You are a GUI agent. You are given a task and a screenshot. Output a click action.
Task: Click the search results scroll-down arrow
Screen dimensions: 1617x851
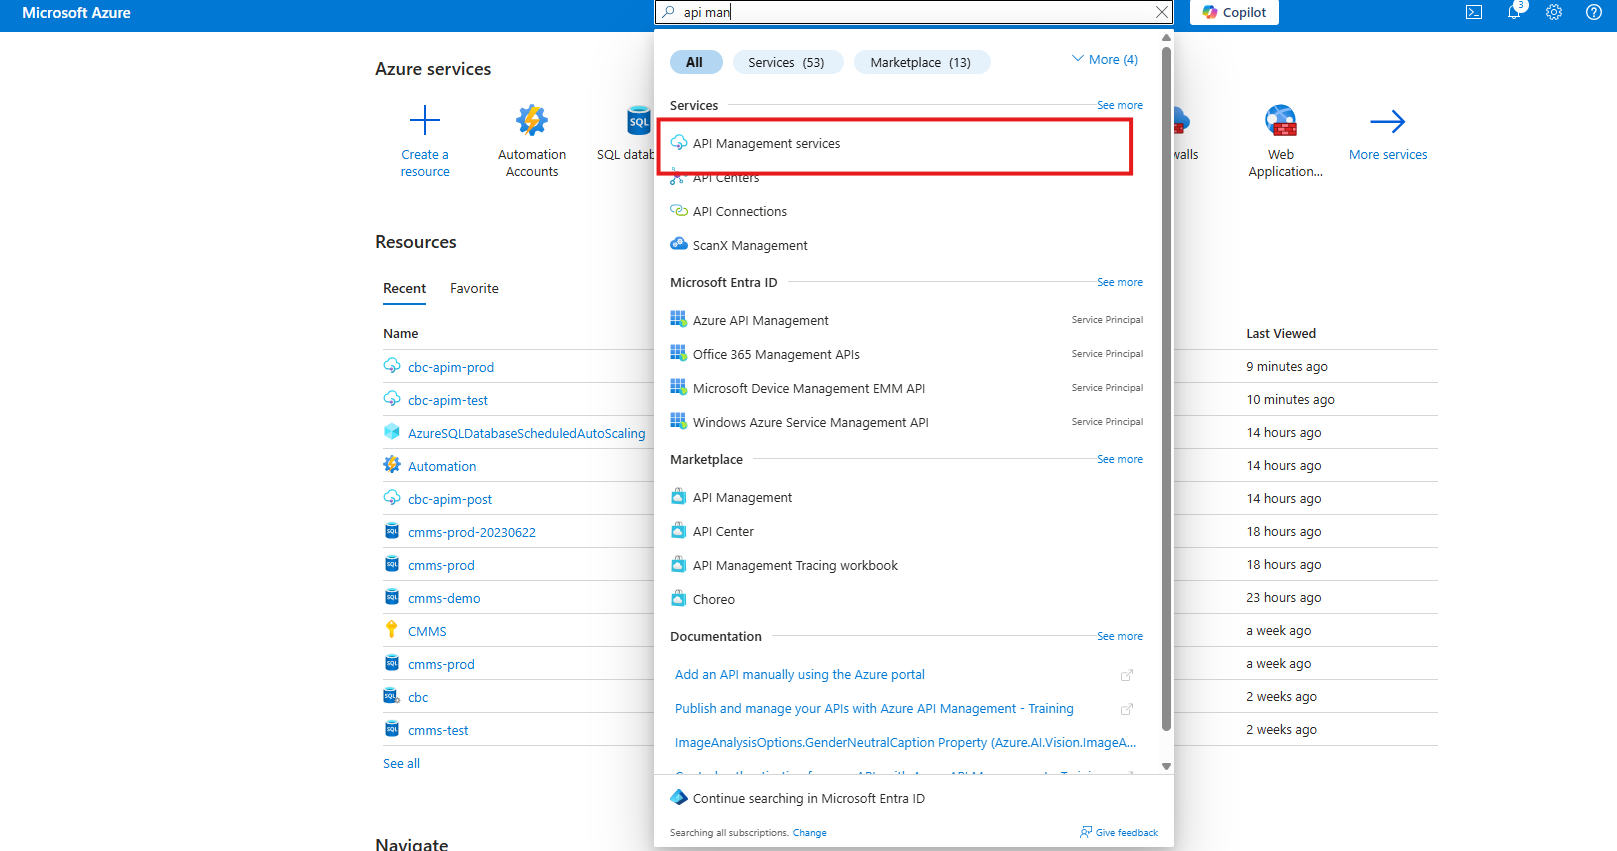(1166, 766)
